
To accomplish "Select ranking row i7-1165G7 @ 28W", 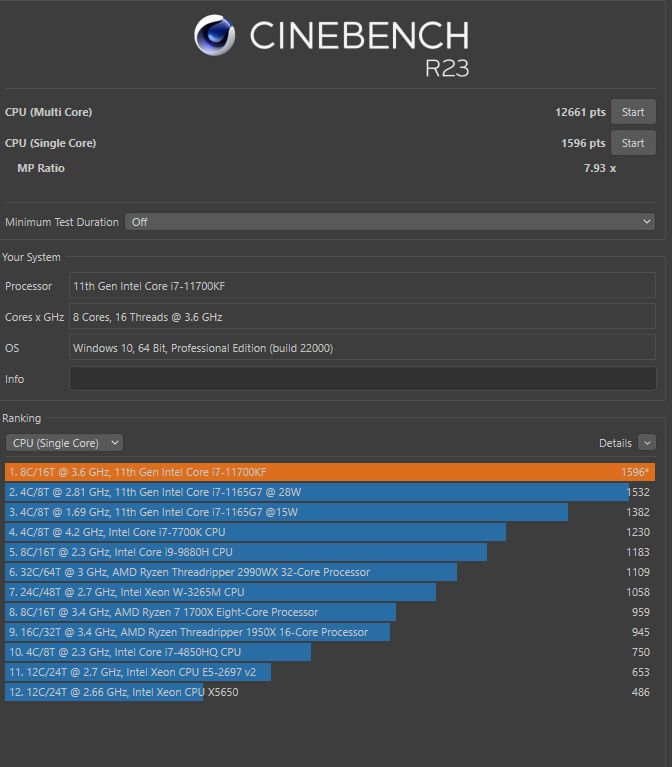I will 330,492.
